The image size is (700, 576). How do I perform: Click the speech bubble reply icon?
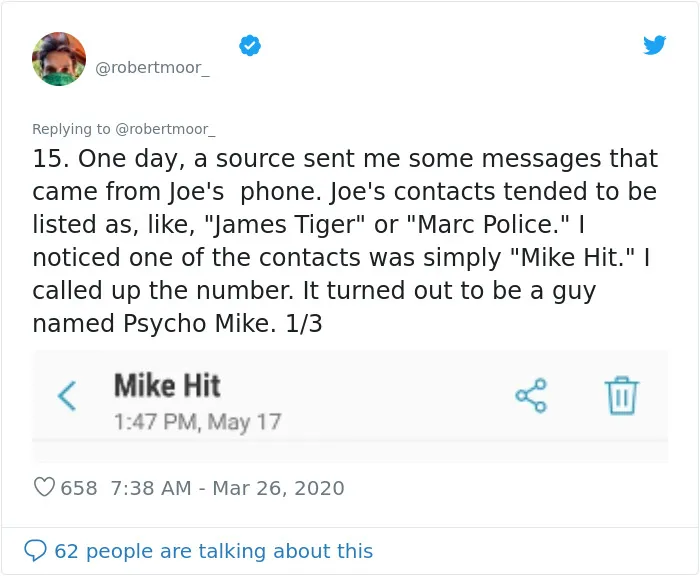pos(35,550)
